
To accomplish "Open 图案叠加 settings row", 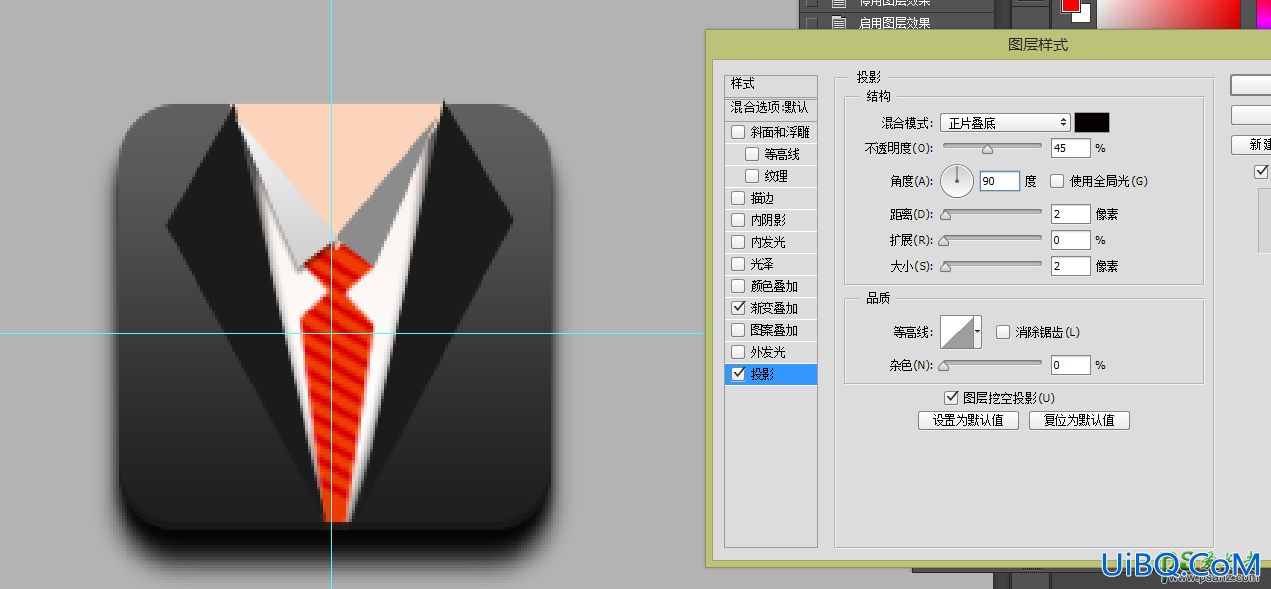I will [x=771, y=330].
